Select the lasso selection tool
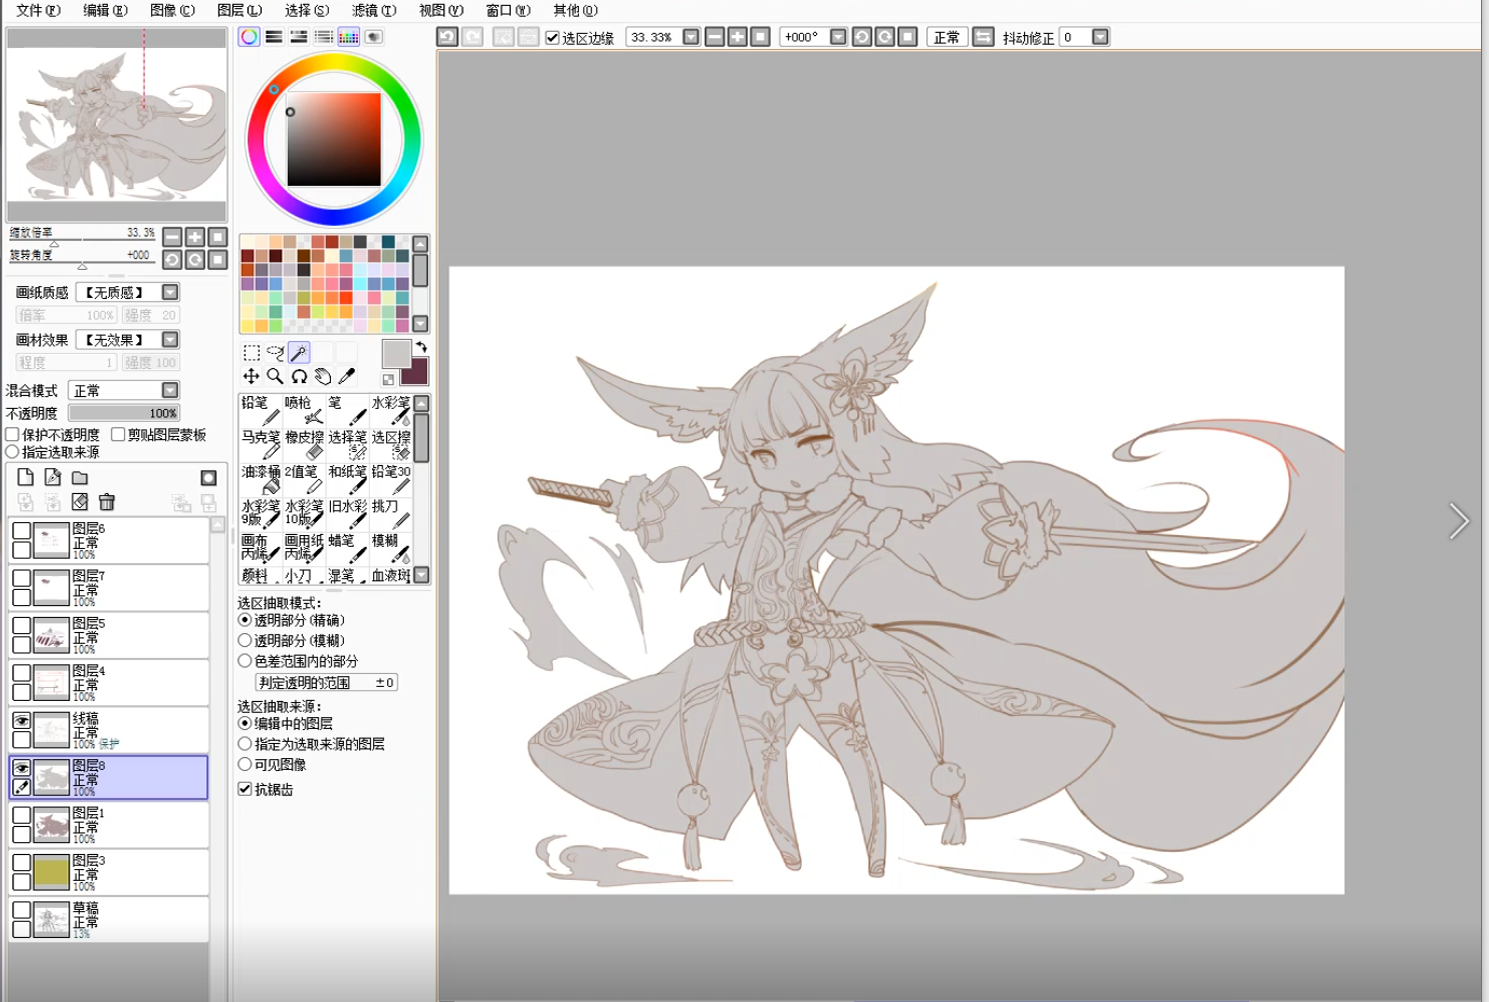This screenshot has width=1489, height=1002. point(275,353)
